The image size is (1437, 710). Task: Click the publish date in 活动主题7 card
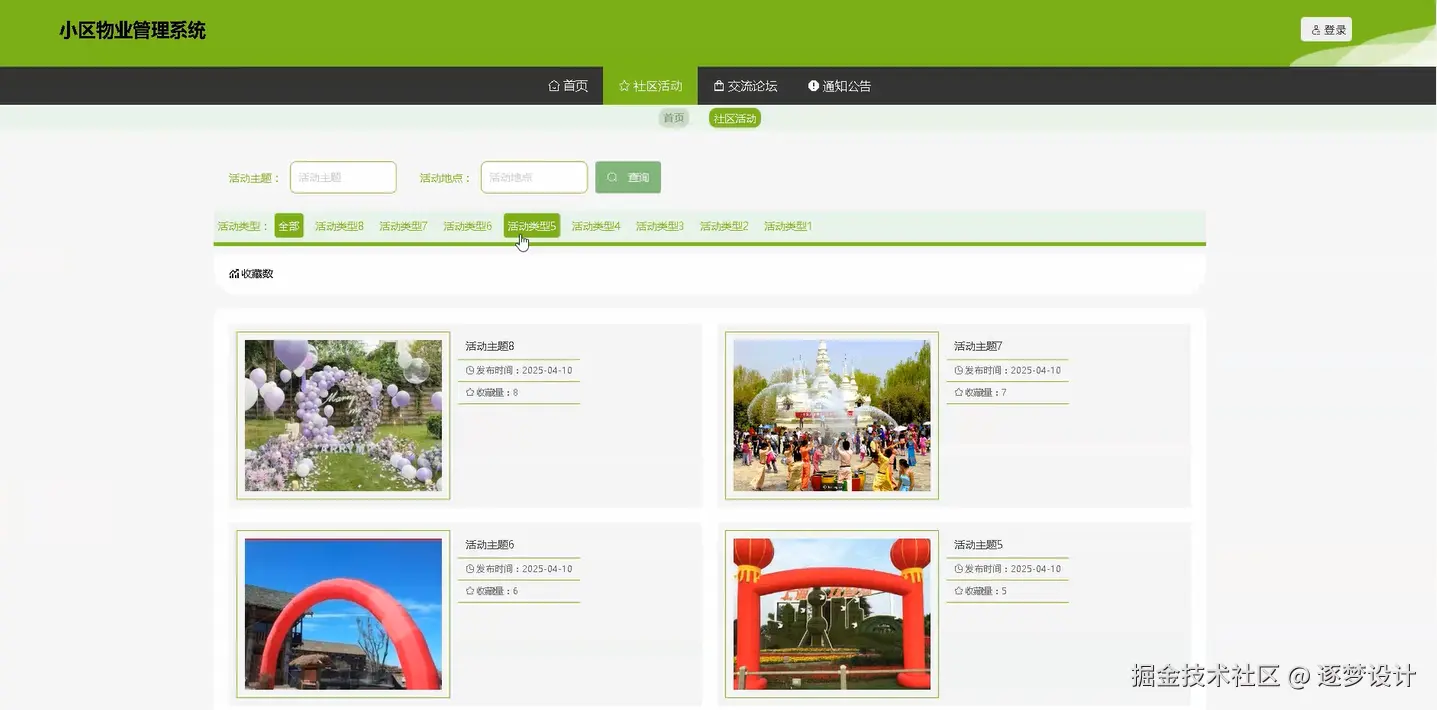coord(1036,370)
